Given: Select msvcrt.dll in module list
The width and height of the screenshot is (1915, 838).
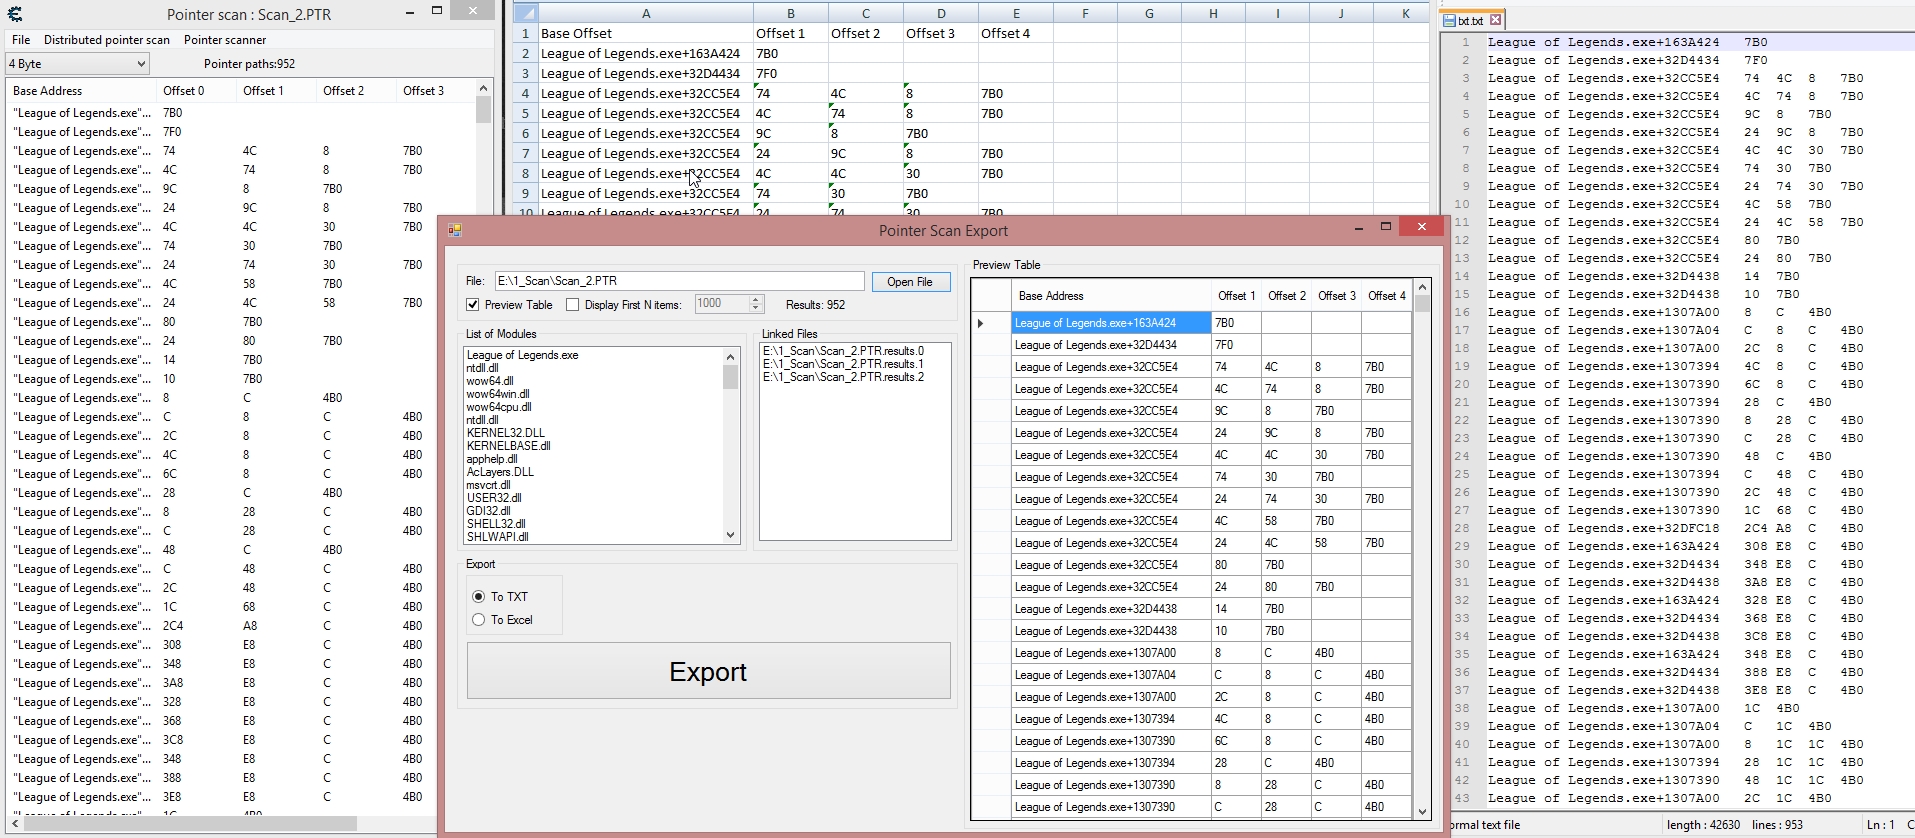Looking at the screenshot, I should pyautogui.click(x=488, y=485).
